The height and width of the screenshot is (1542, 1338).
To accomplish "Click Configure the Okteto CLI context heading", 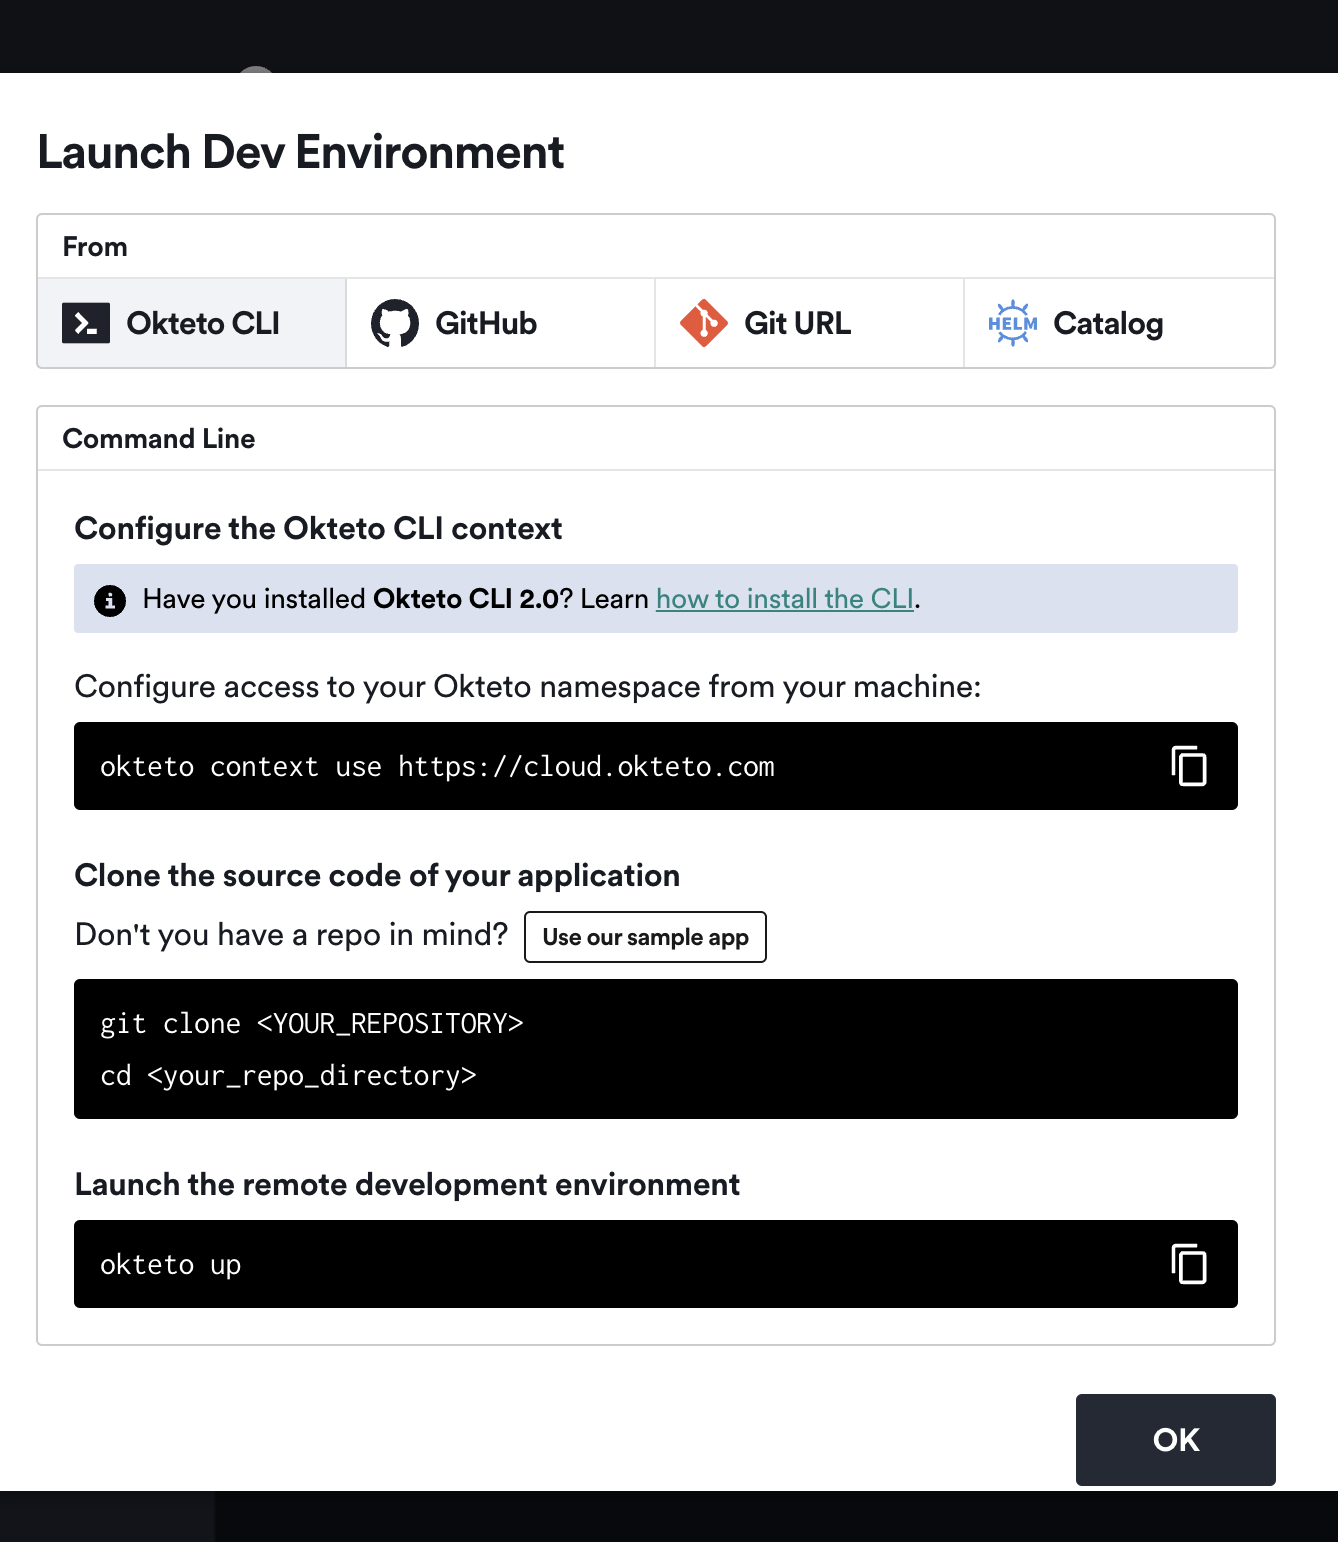I will click(318, 528).
